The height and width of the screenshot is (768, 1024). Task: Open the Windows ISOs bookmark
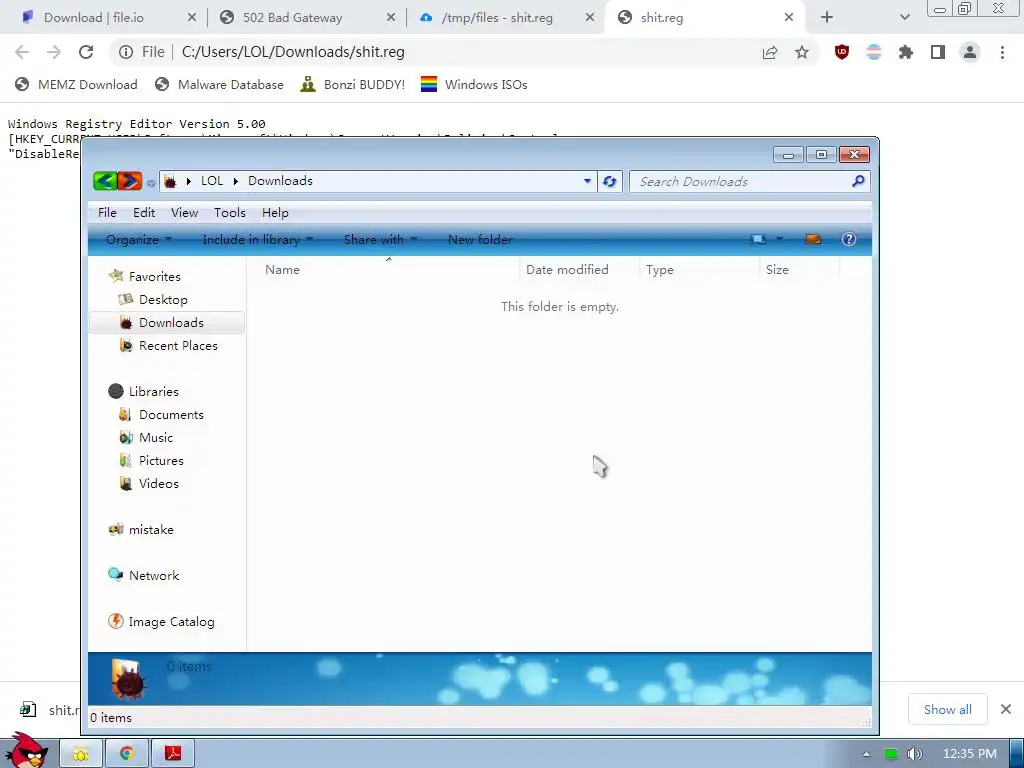coord(474,84)
